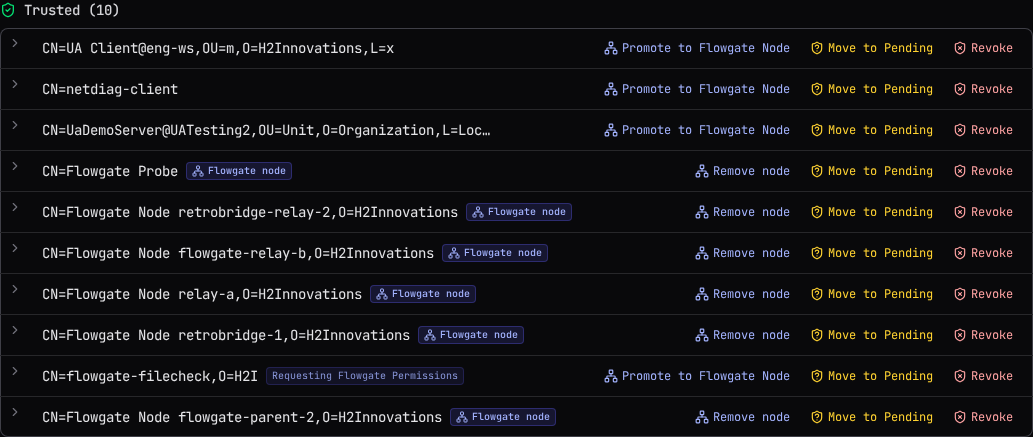Expand the flowgate-filecheck certificate row
The image size is (1033, 437).
[15, 371]
